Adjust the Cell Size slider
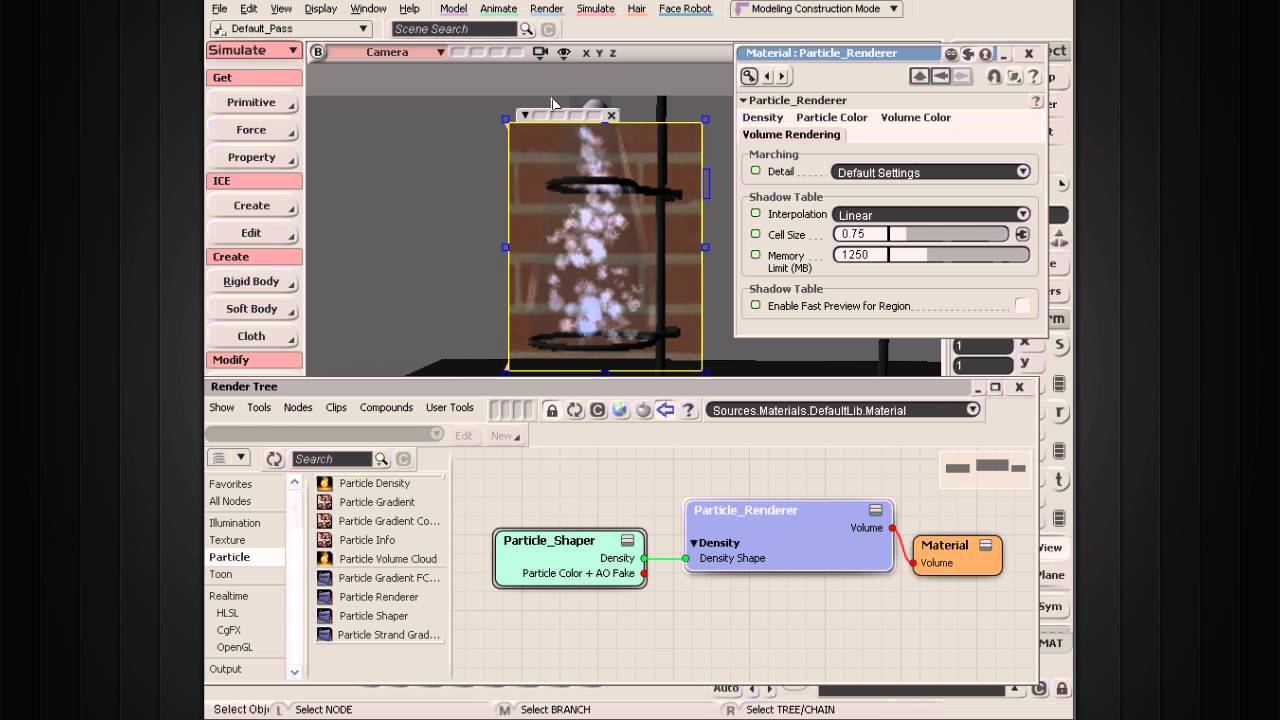Viewport: 1280px width, 720px height. tap(949, 234)
